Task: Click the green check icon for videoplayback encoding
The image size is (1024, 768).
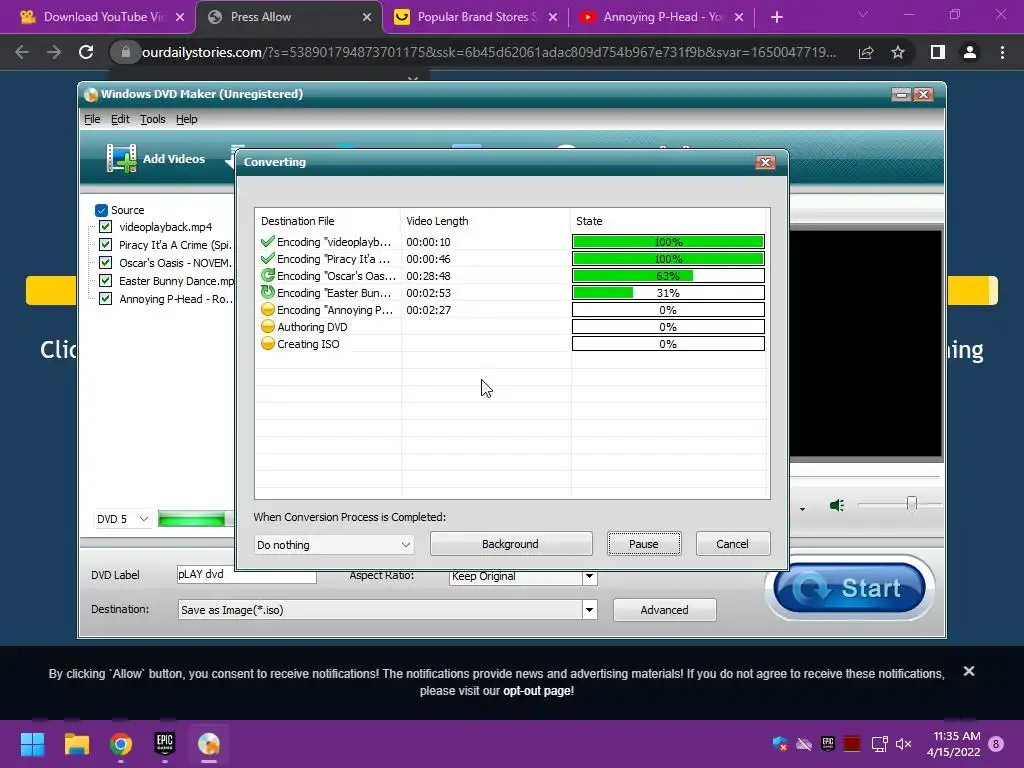Action: point(267,242)
